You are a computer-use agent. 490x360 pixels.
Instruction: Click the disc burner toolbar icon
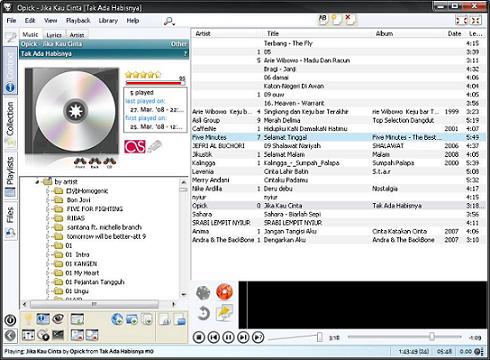click(43, 335)
